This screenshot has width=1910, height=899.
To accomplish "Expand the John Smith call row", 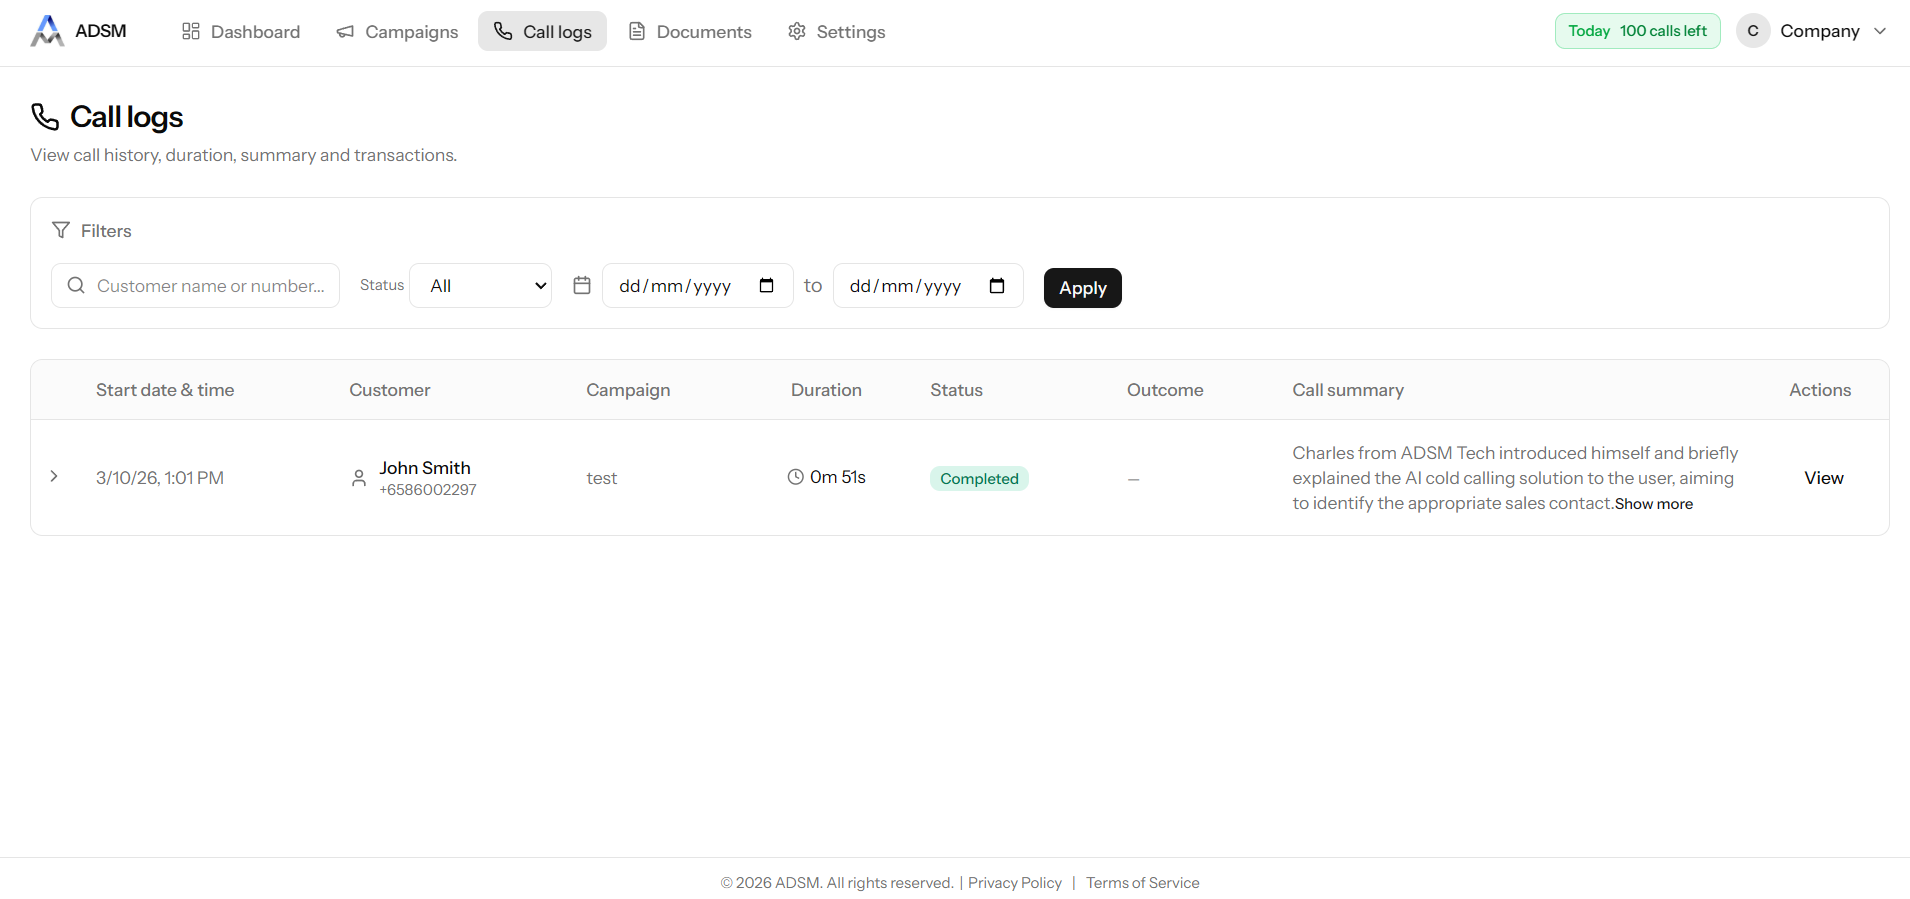I will pyautogui.click(x=54, y=477).
